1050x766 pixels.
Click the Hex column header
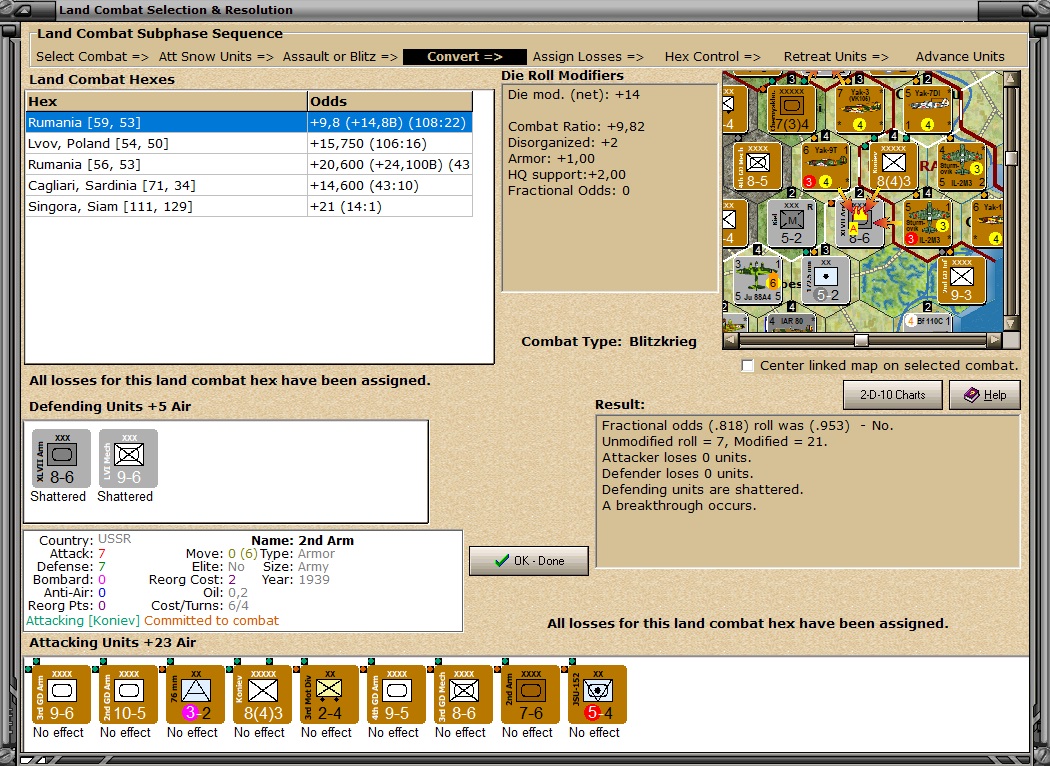(x=166, y=101)
